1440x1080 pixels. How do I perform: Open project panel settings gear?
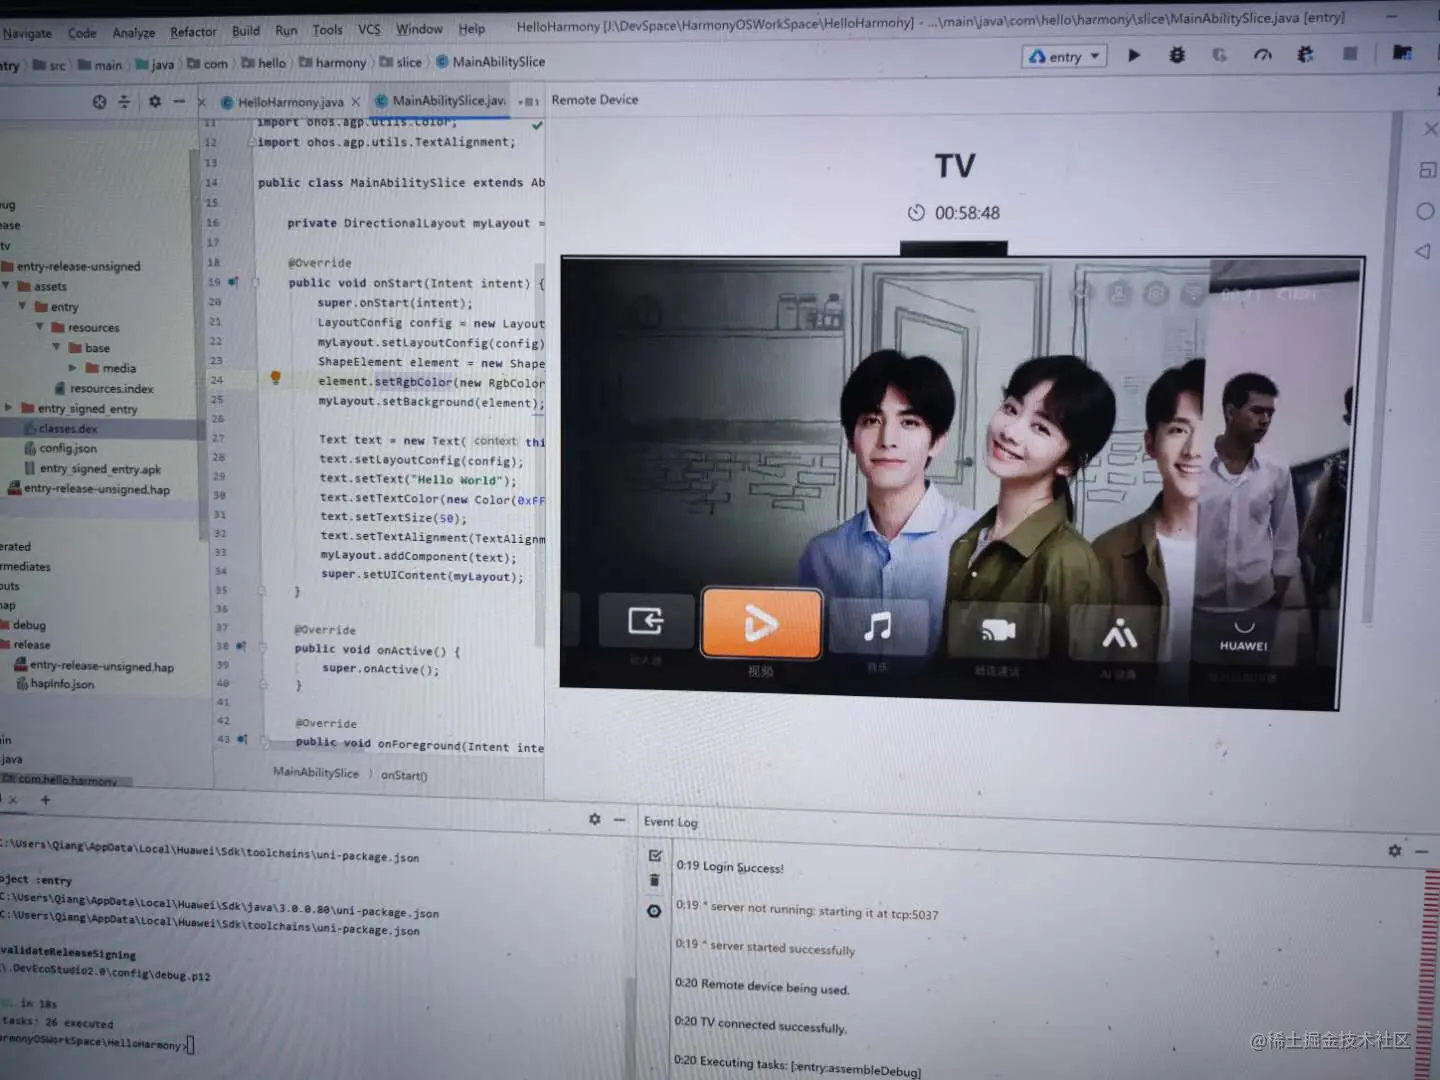tap(154, 101)
